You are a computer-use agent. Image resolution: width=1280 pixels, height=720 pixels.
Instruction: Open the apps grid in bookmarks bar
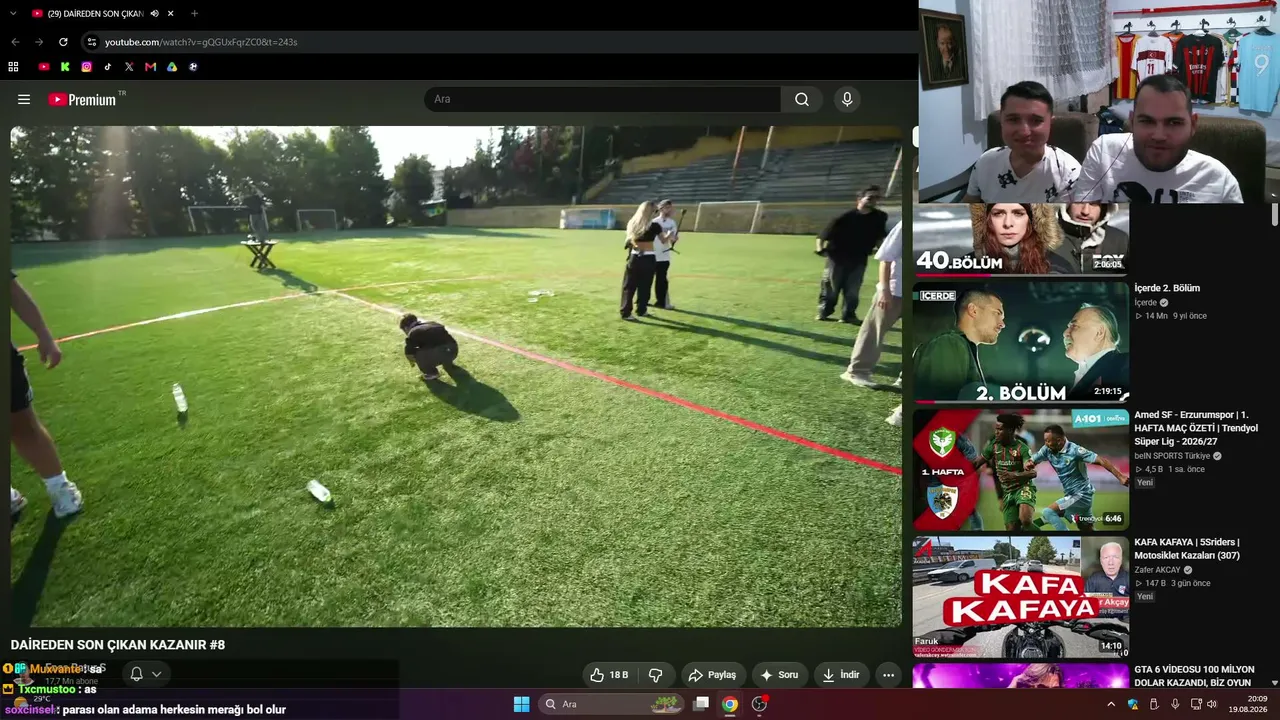pos(13,67)
